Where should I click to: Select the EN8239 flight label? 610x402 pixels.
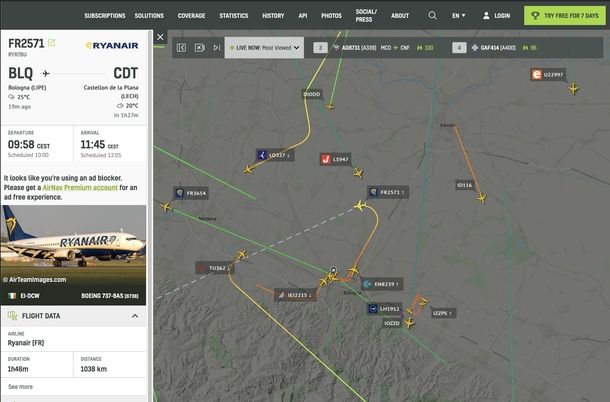tap(382, 284)
